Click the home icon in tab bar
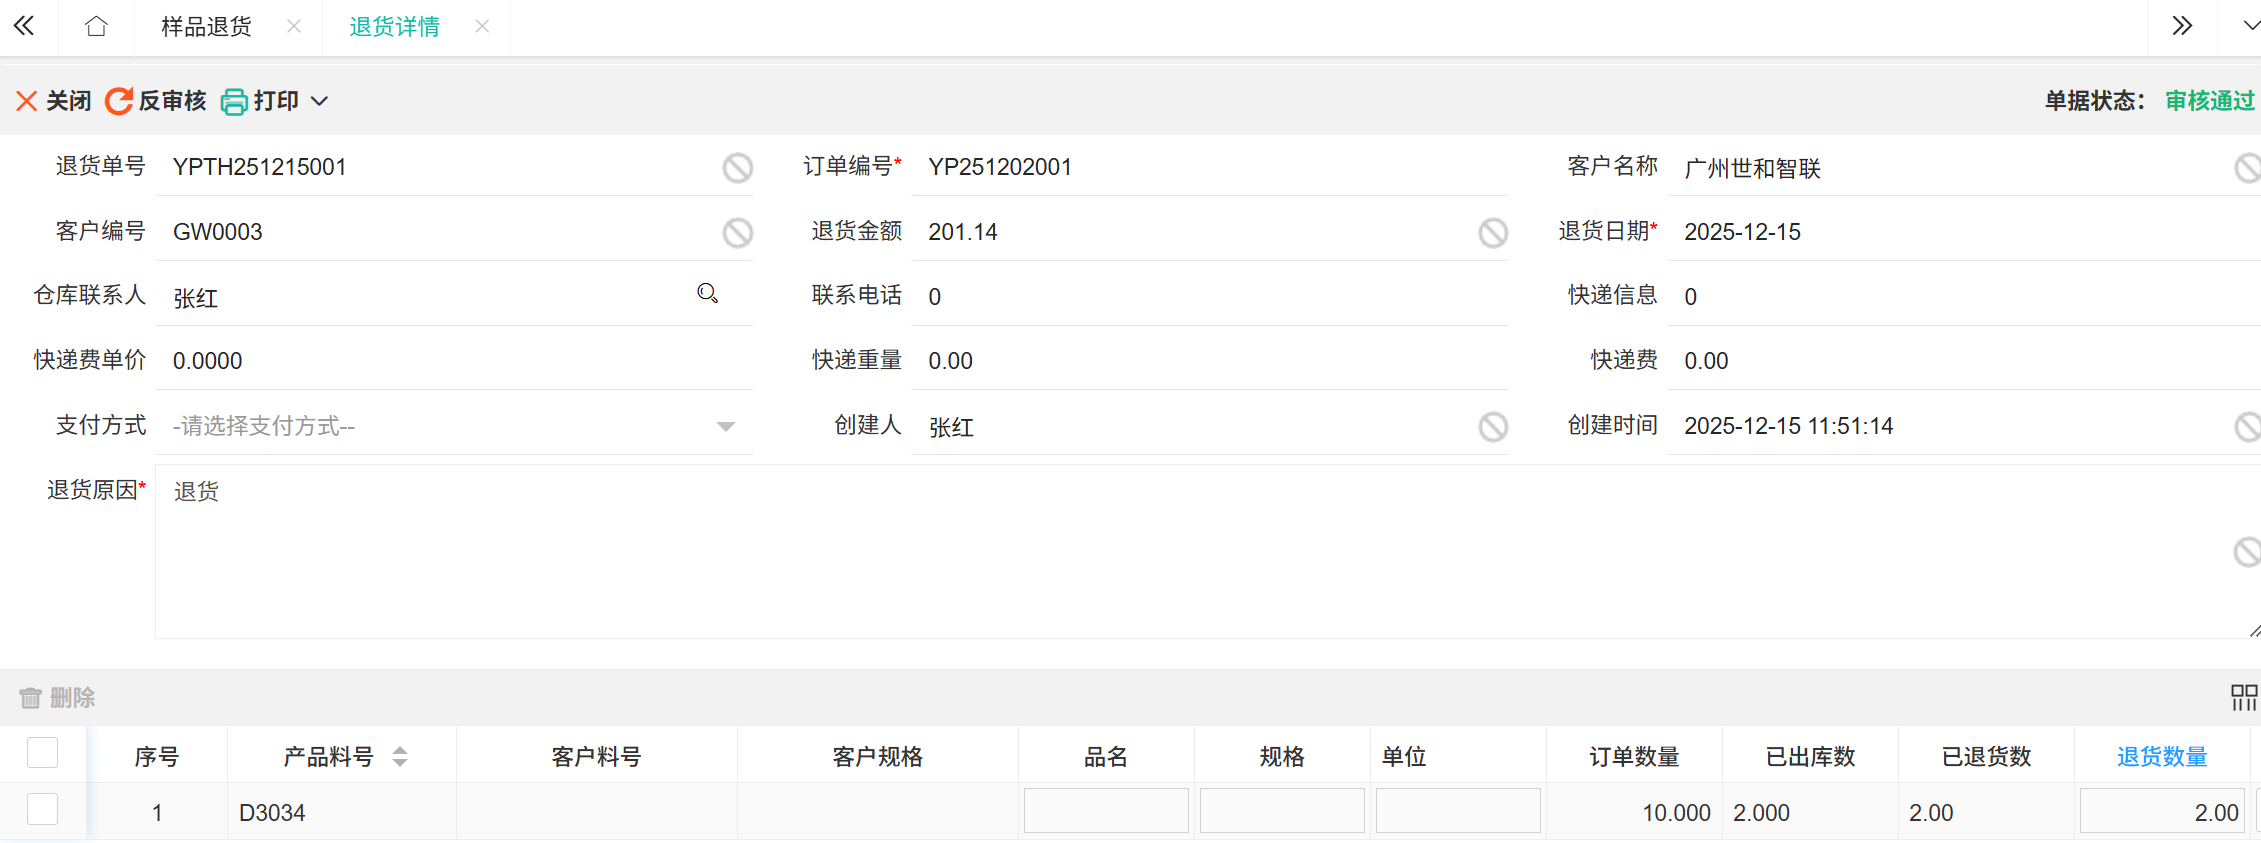 click(96, 27)
